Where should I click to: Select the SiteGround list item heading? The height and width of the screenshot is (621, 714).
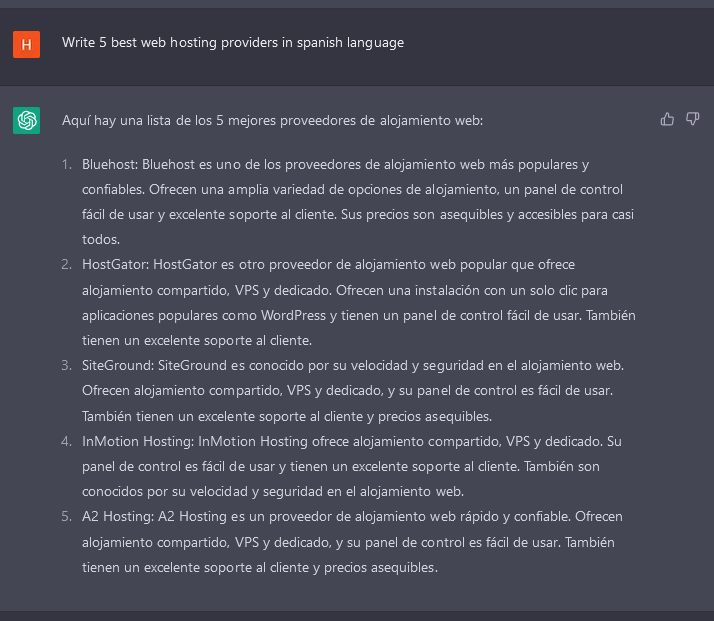[x=118, y=366]
